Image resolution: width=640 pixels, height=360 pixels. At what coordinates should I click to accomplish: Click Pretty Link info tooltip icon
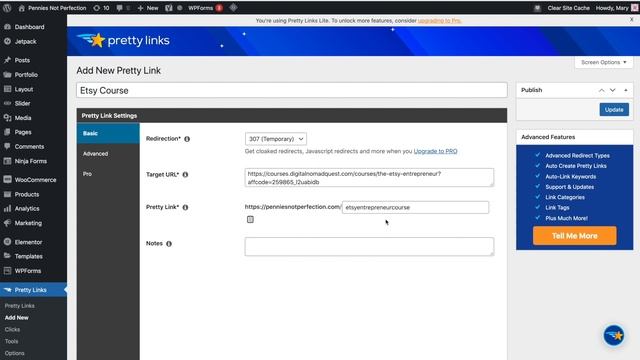point(185,207)
